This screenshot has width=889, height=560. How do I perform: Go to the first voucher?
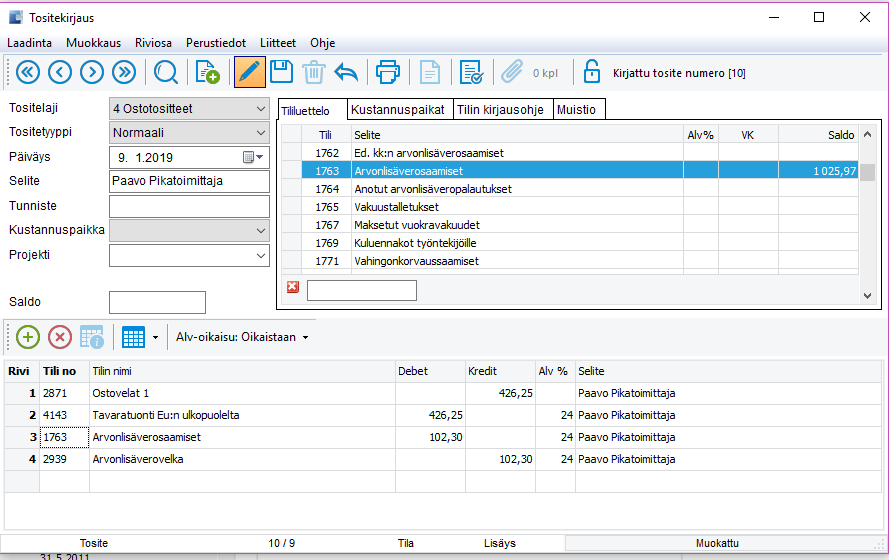click(x=26, y=72)
